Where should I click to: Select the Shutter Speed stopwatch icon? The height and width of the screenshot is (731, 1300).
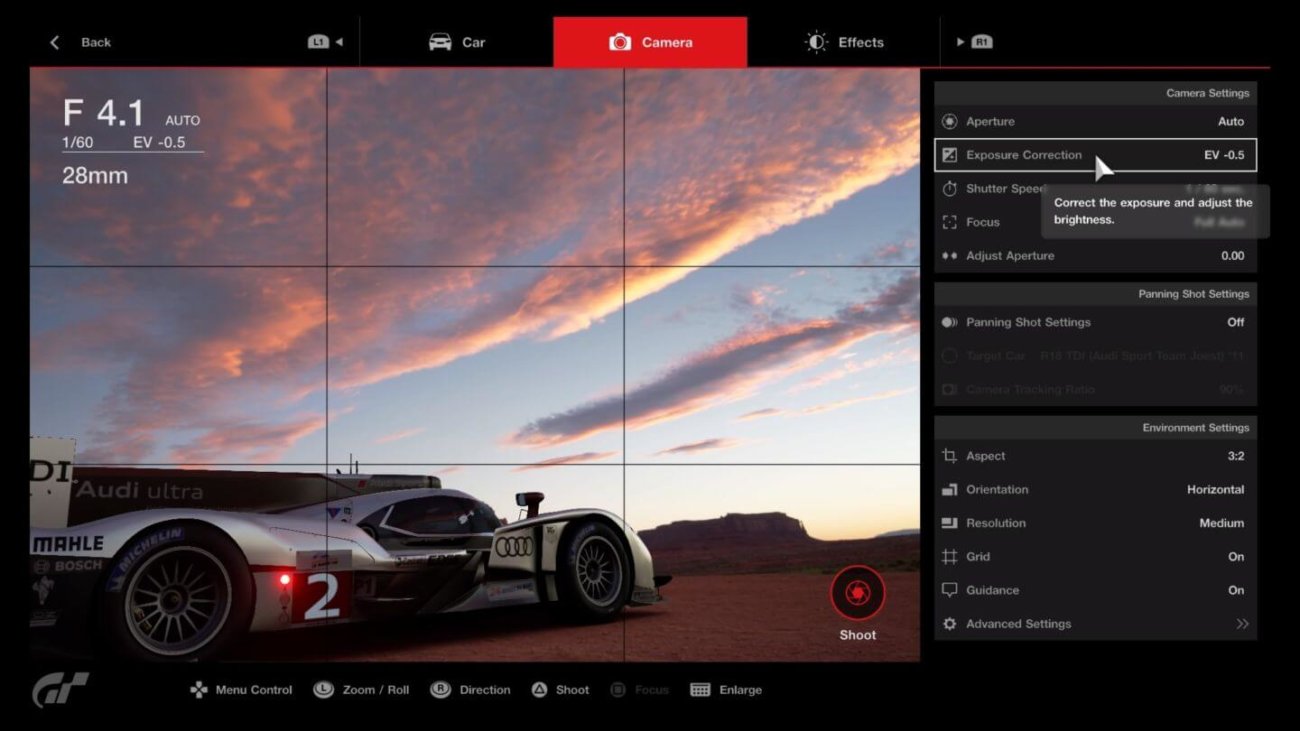click(948, 188)
